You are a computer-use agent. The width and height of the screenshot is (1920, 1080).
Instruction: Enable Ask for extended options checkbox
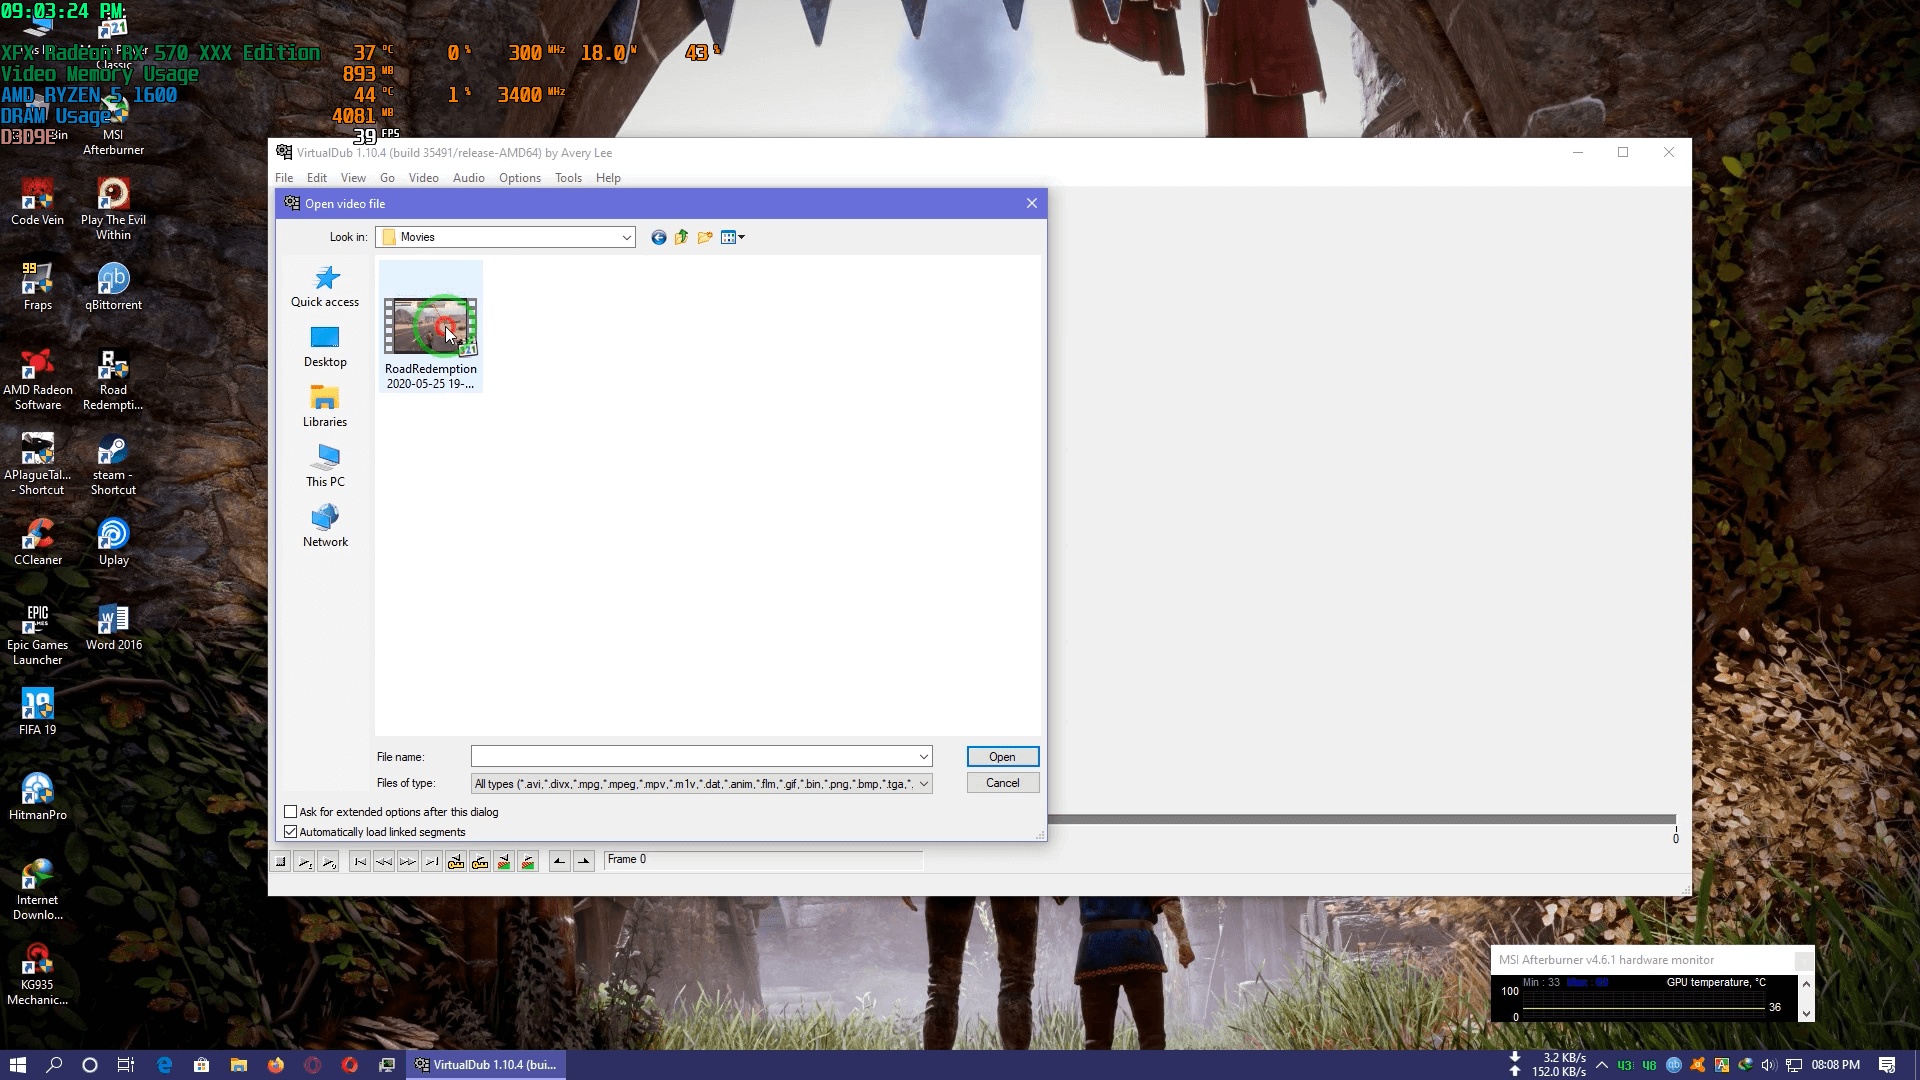(x=291, y=812)
